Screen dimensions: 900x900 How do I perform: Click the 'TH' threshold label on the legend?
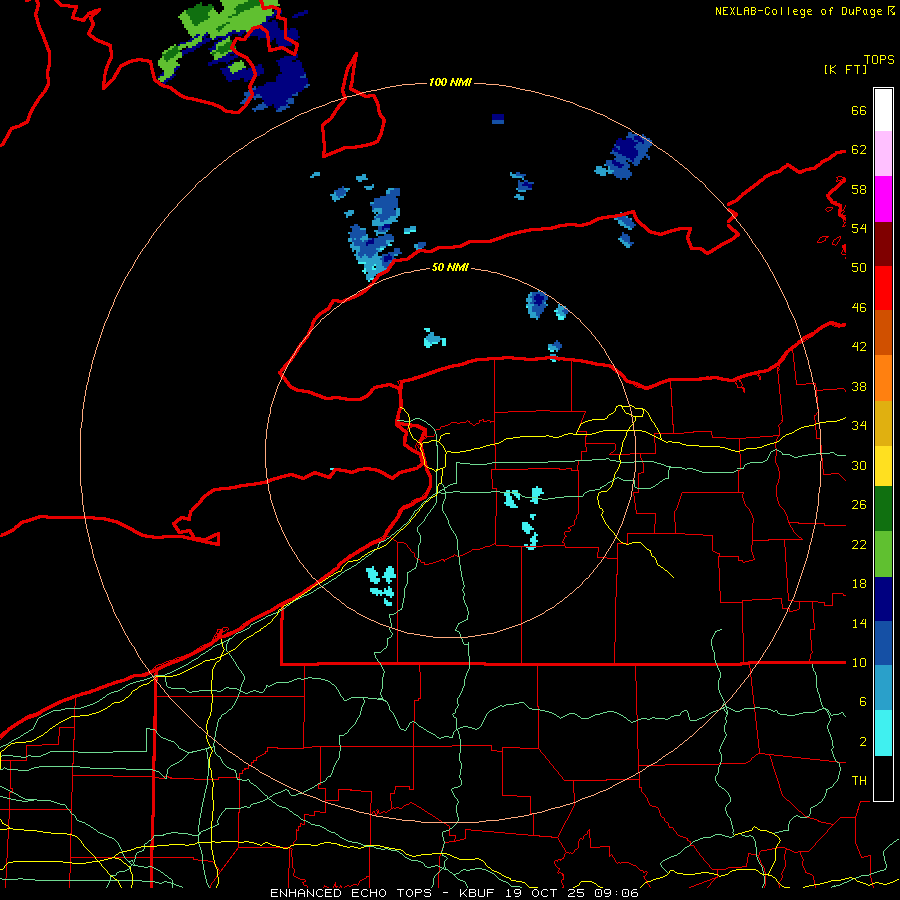pyautogui.click(x=859, y=781)
